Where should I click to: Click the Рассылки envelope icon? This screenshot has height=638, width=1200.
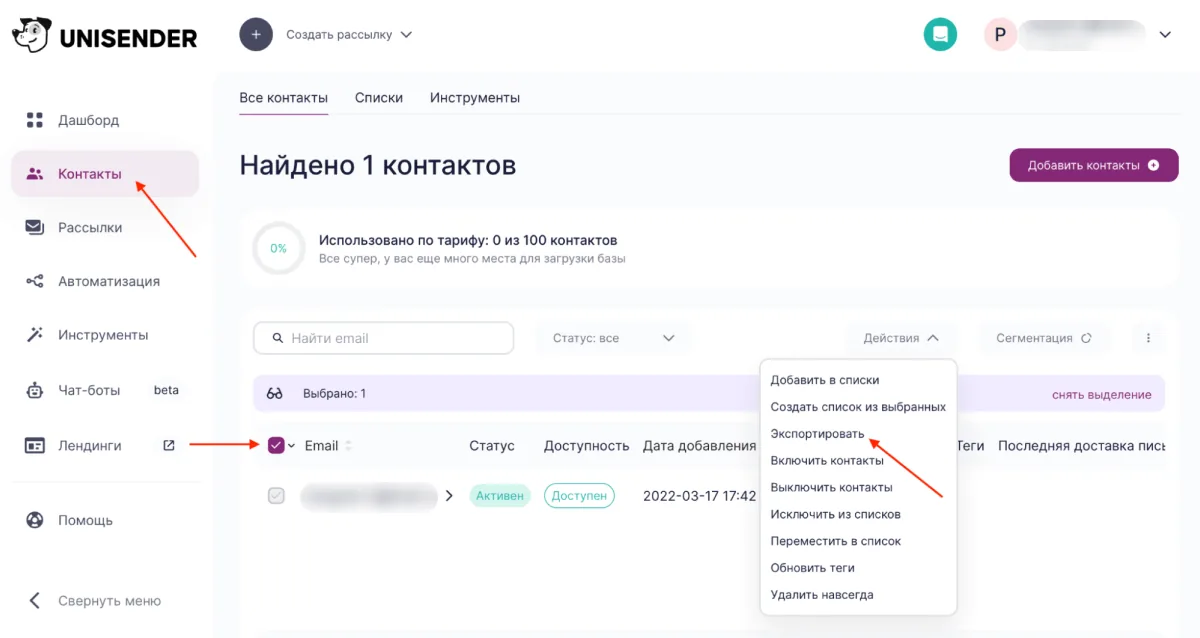(x=35, y=227)
